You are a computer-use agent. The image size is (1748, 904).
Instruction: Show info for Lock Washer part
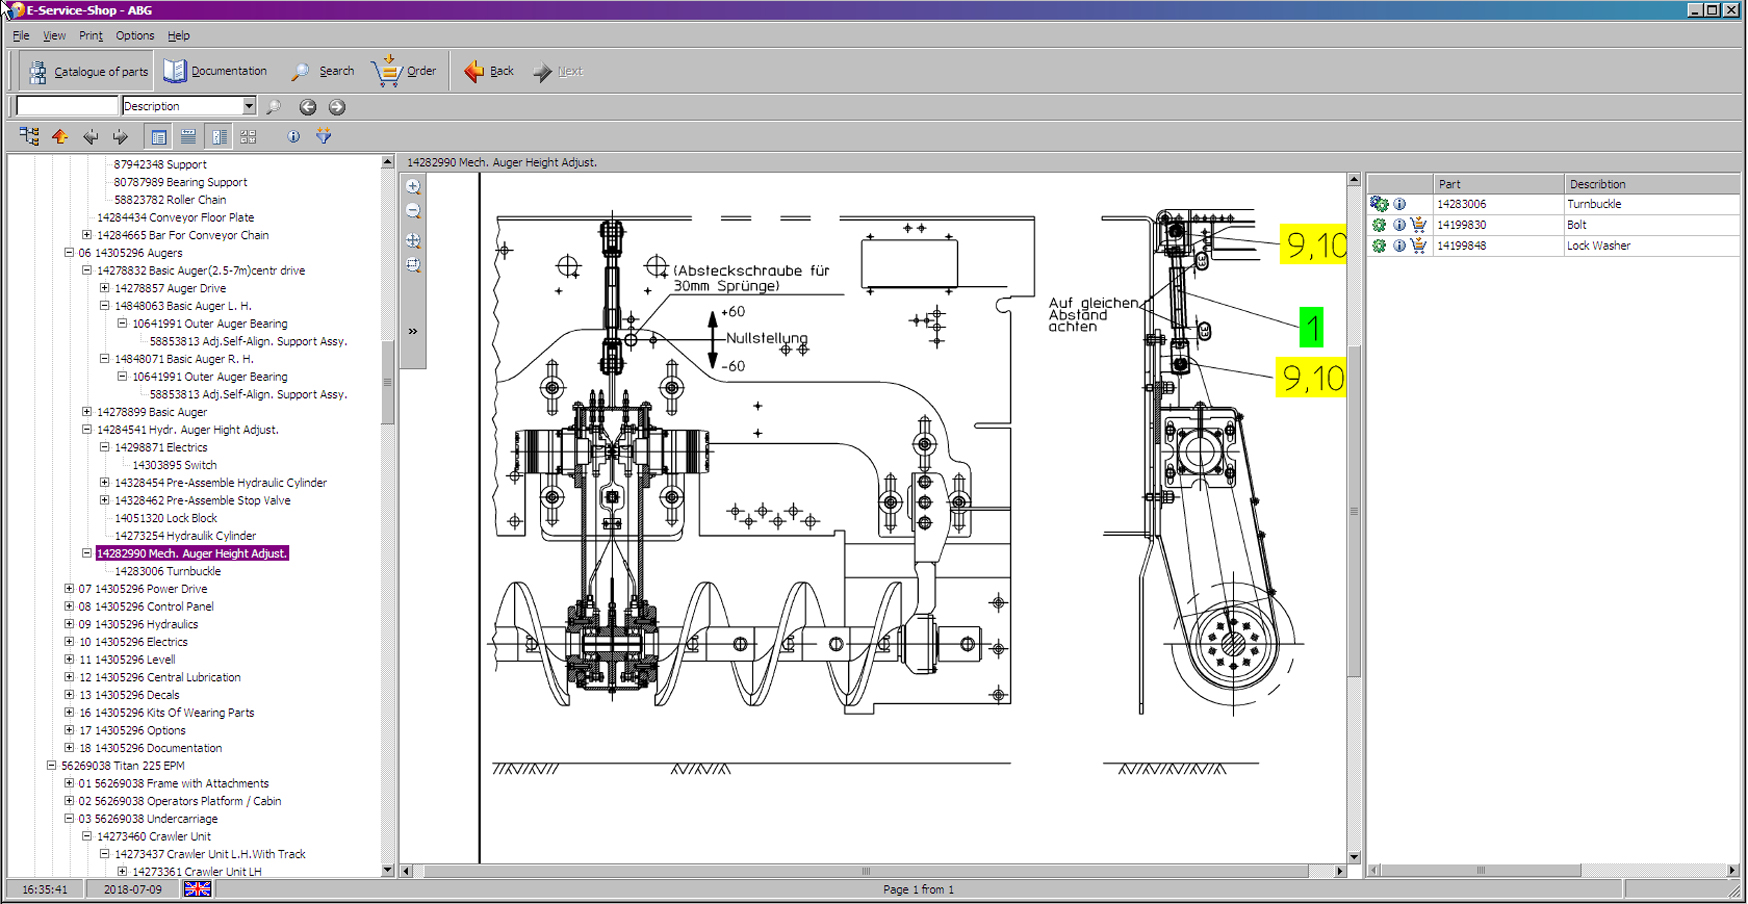[1399, 246]
